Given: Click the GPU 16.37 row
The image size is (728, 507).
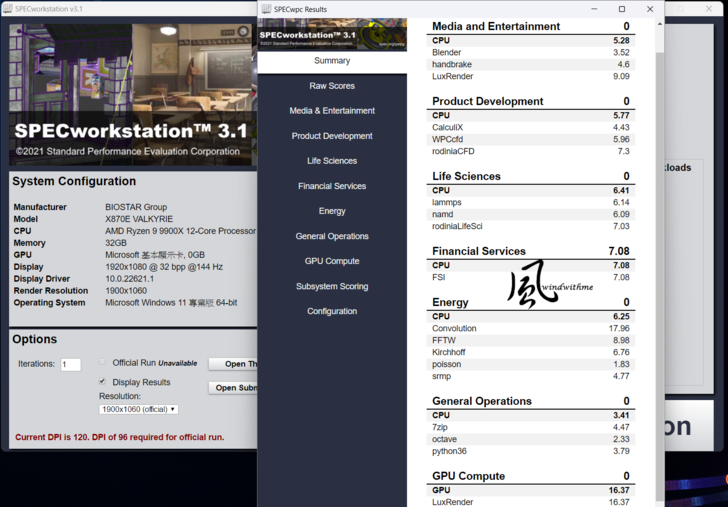Looking at the screenshot, I should 531,490.
